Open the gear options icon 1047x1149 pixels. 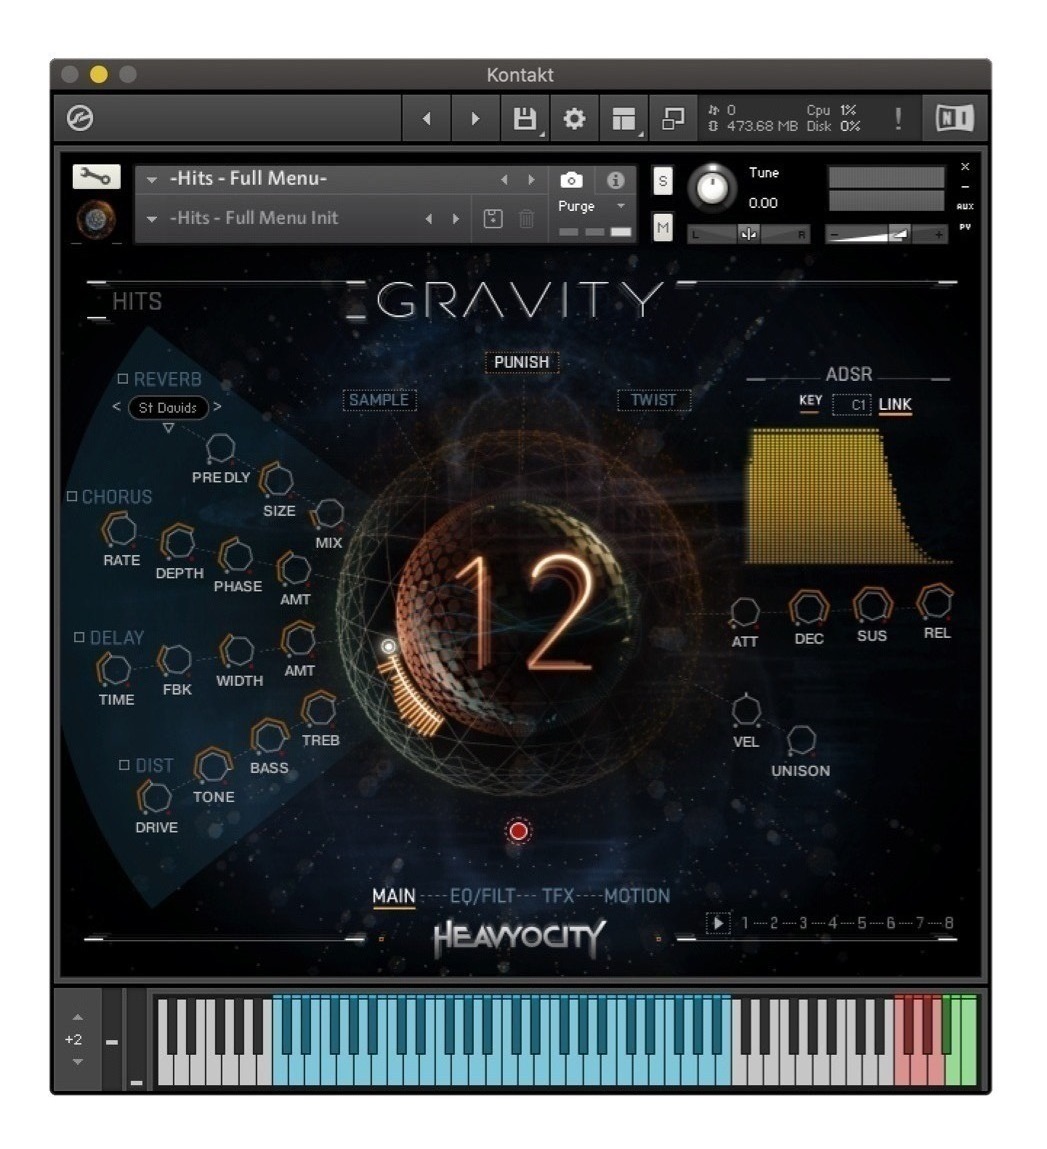pos(574,118)
